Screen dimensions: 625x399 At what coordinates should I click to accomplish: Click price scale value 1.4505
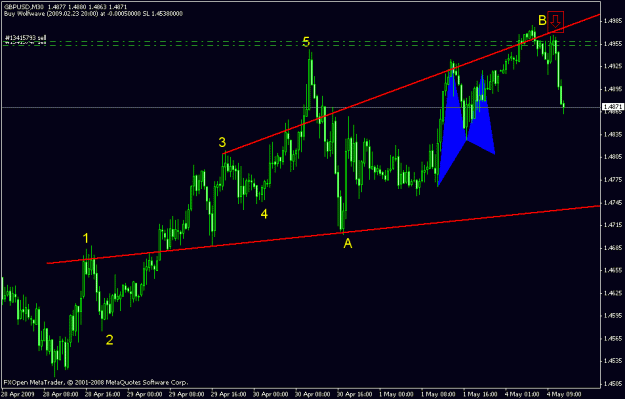click(613, 384)
